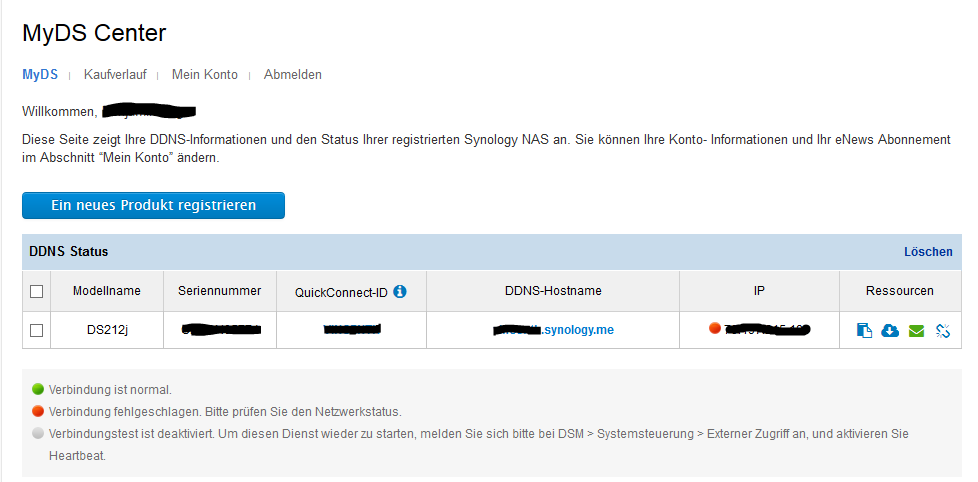978x482 pixels.
Task: Click the red status dot in the IP cell
Action: tap(715, 328)
